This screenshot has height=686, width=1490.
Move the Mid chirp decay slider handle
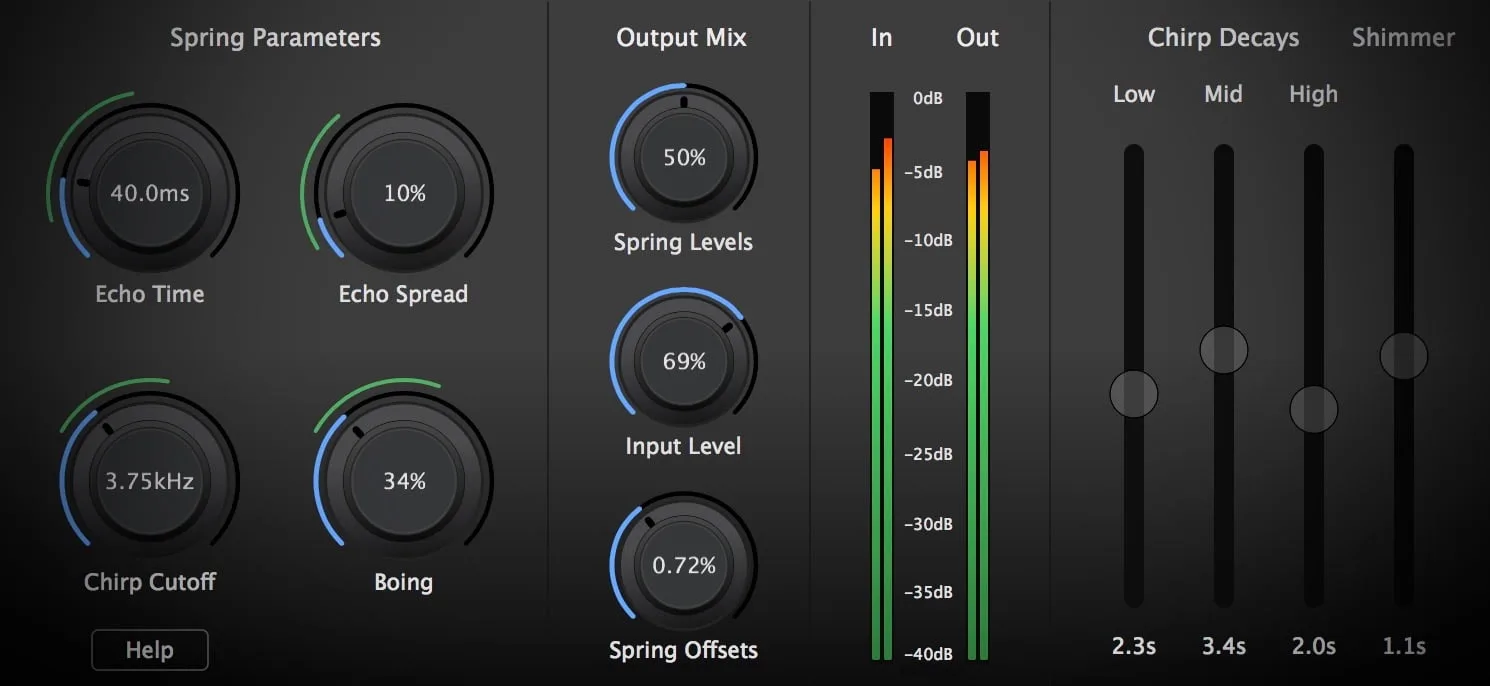[x=1223, y=349]
